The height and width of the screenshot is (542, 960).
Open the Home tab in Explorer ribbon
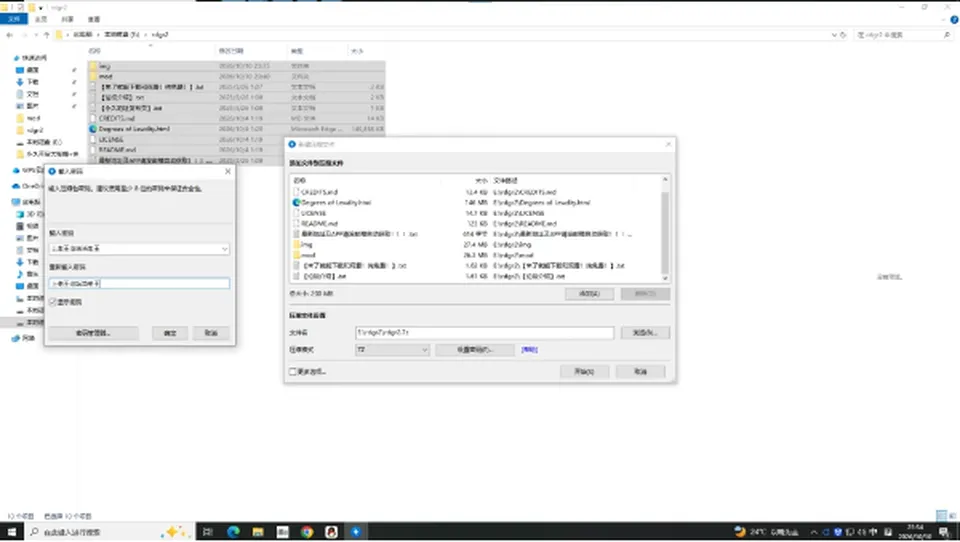(41, 20)
